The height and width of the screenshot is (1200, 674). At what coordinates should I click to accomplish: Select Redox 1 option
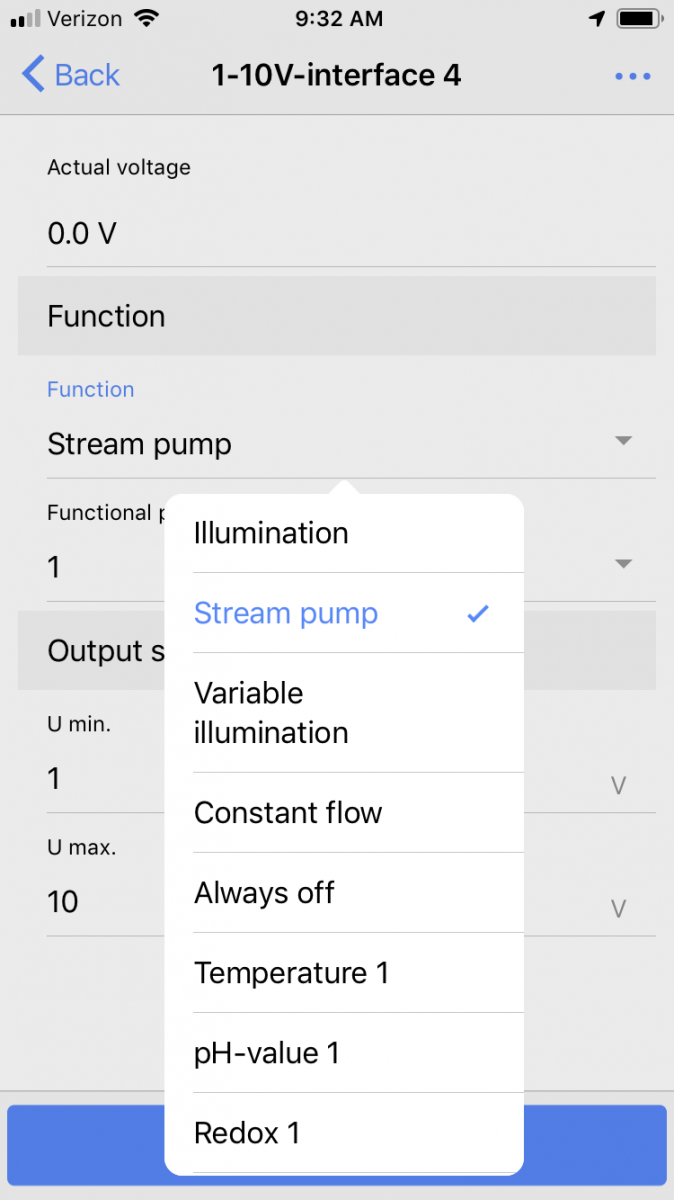[x=247, y=1132]
